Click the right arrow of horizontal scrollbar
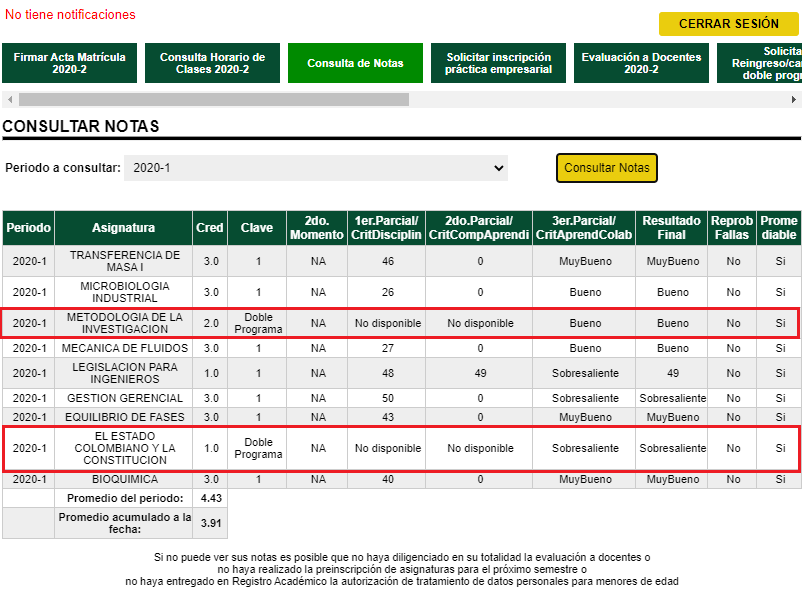The image size is (805, 593). coord(794,99)
